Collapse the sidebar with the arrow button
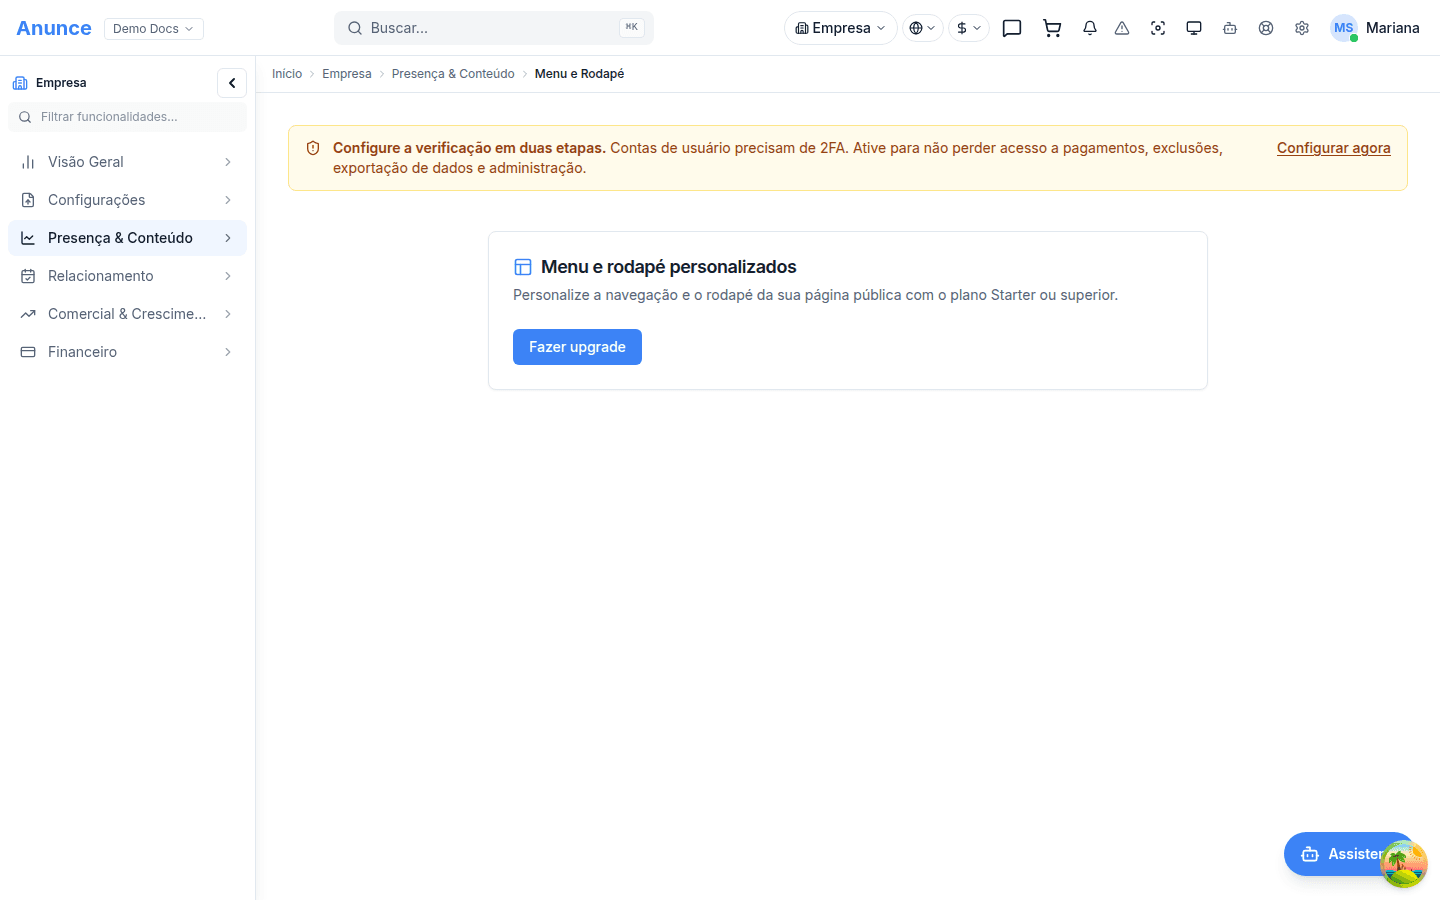This screenshot has width=1440, height=900. click(x=232, y=83)
